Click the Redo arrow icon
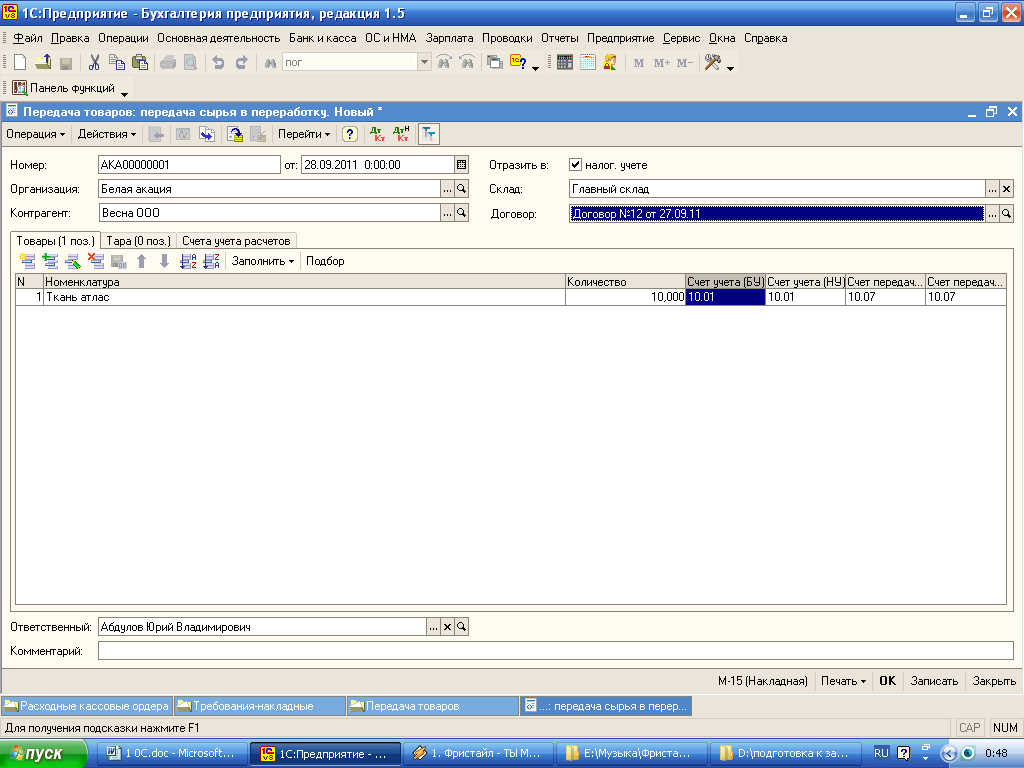 point(242,63)
